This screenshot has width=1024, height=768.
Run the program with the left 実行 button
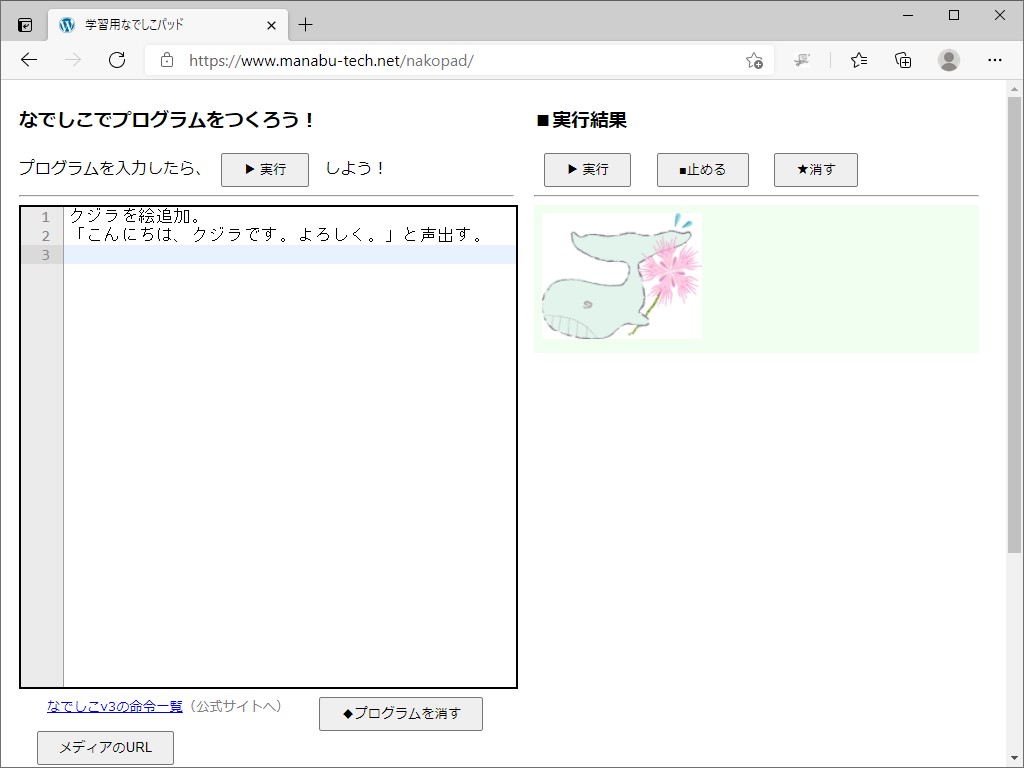[x=264, y=169]
